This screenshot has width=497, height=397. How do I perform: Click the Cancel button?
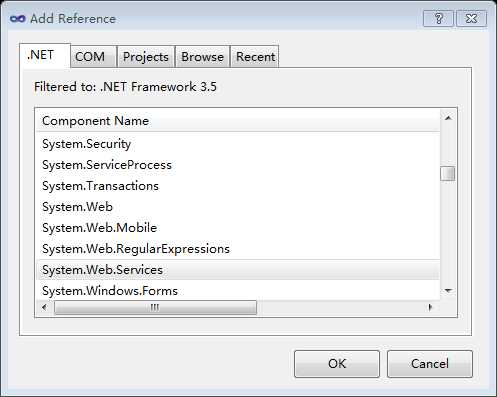click(430, 364)
